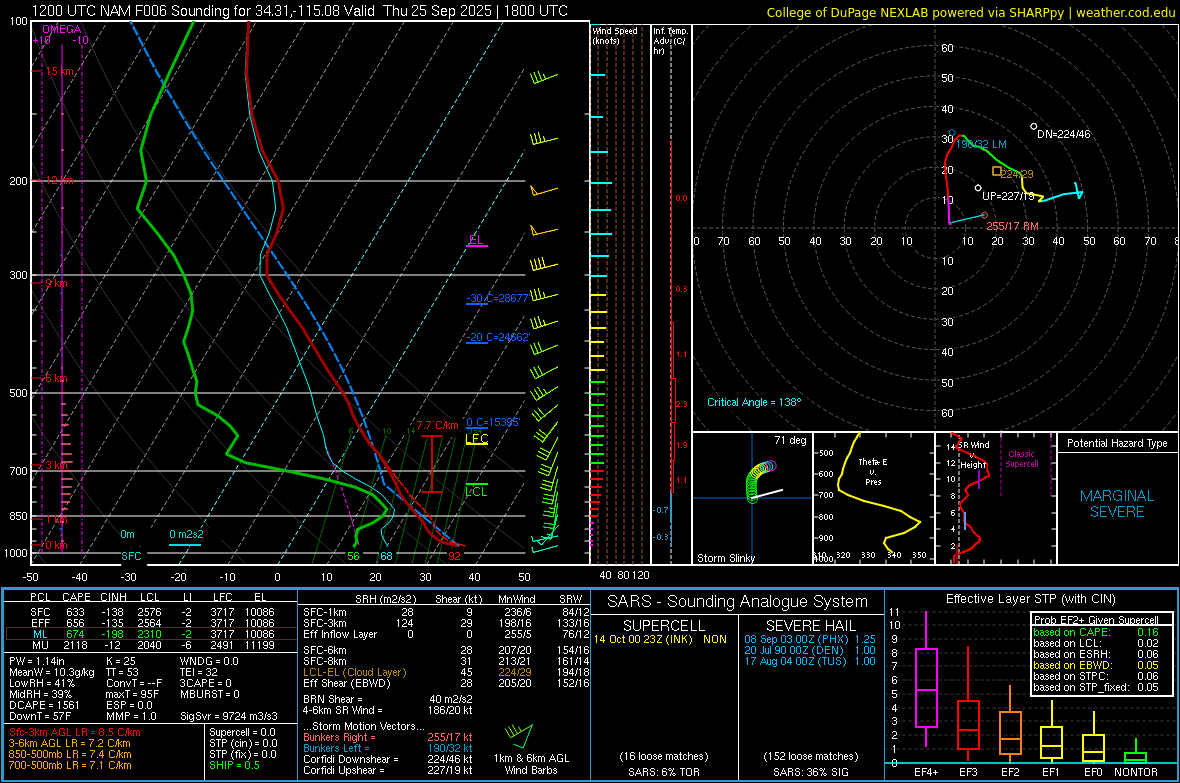Click the surface temperature value 92

tap(455, 556)
